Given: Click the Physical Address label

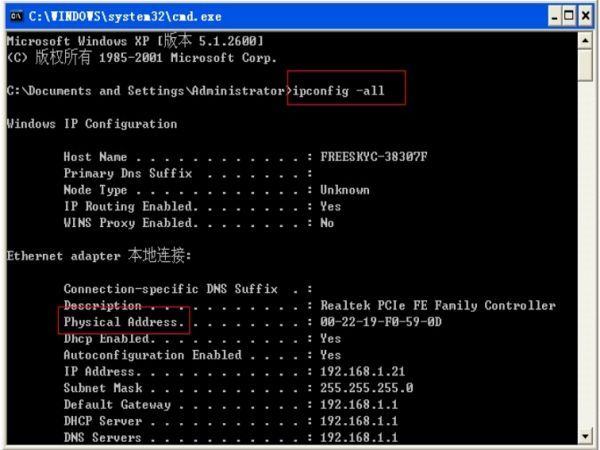Looking at the screenshot, I should coord(121,322).
